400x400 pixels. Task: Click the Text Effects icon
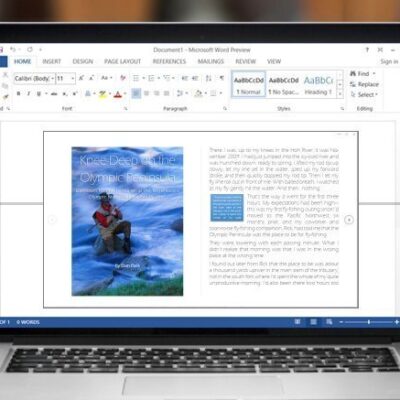point(88,94)
